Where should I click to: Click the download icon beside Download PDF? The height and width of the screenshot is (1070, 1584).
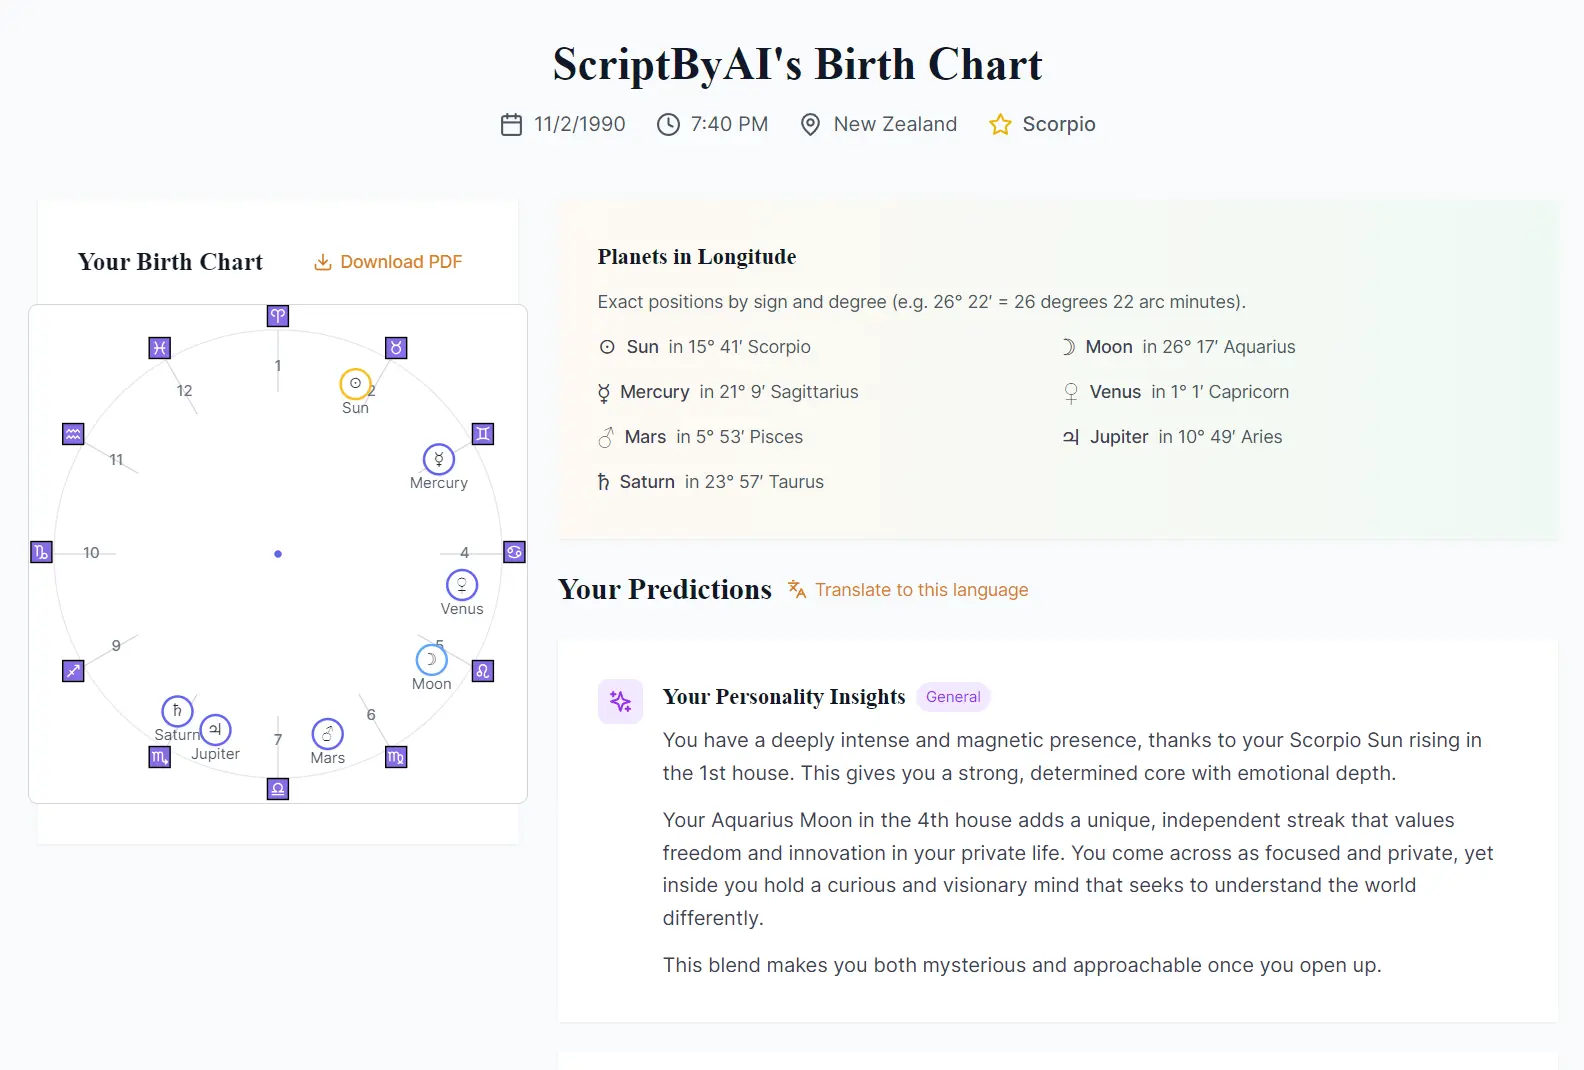(322, 261)
